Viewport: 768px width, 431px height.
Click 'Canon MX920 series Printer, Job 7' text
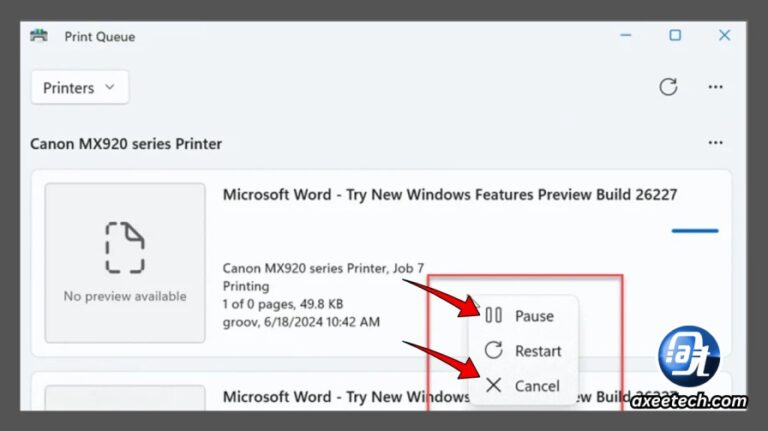click(323, 268)
